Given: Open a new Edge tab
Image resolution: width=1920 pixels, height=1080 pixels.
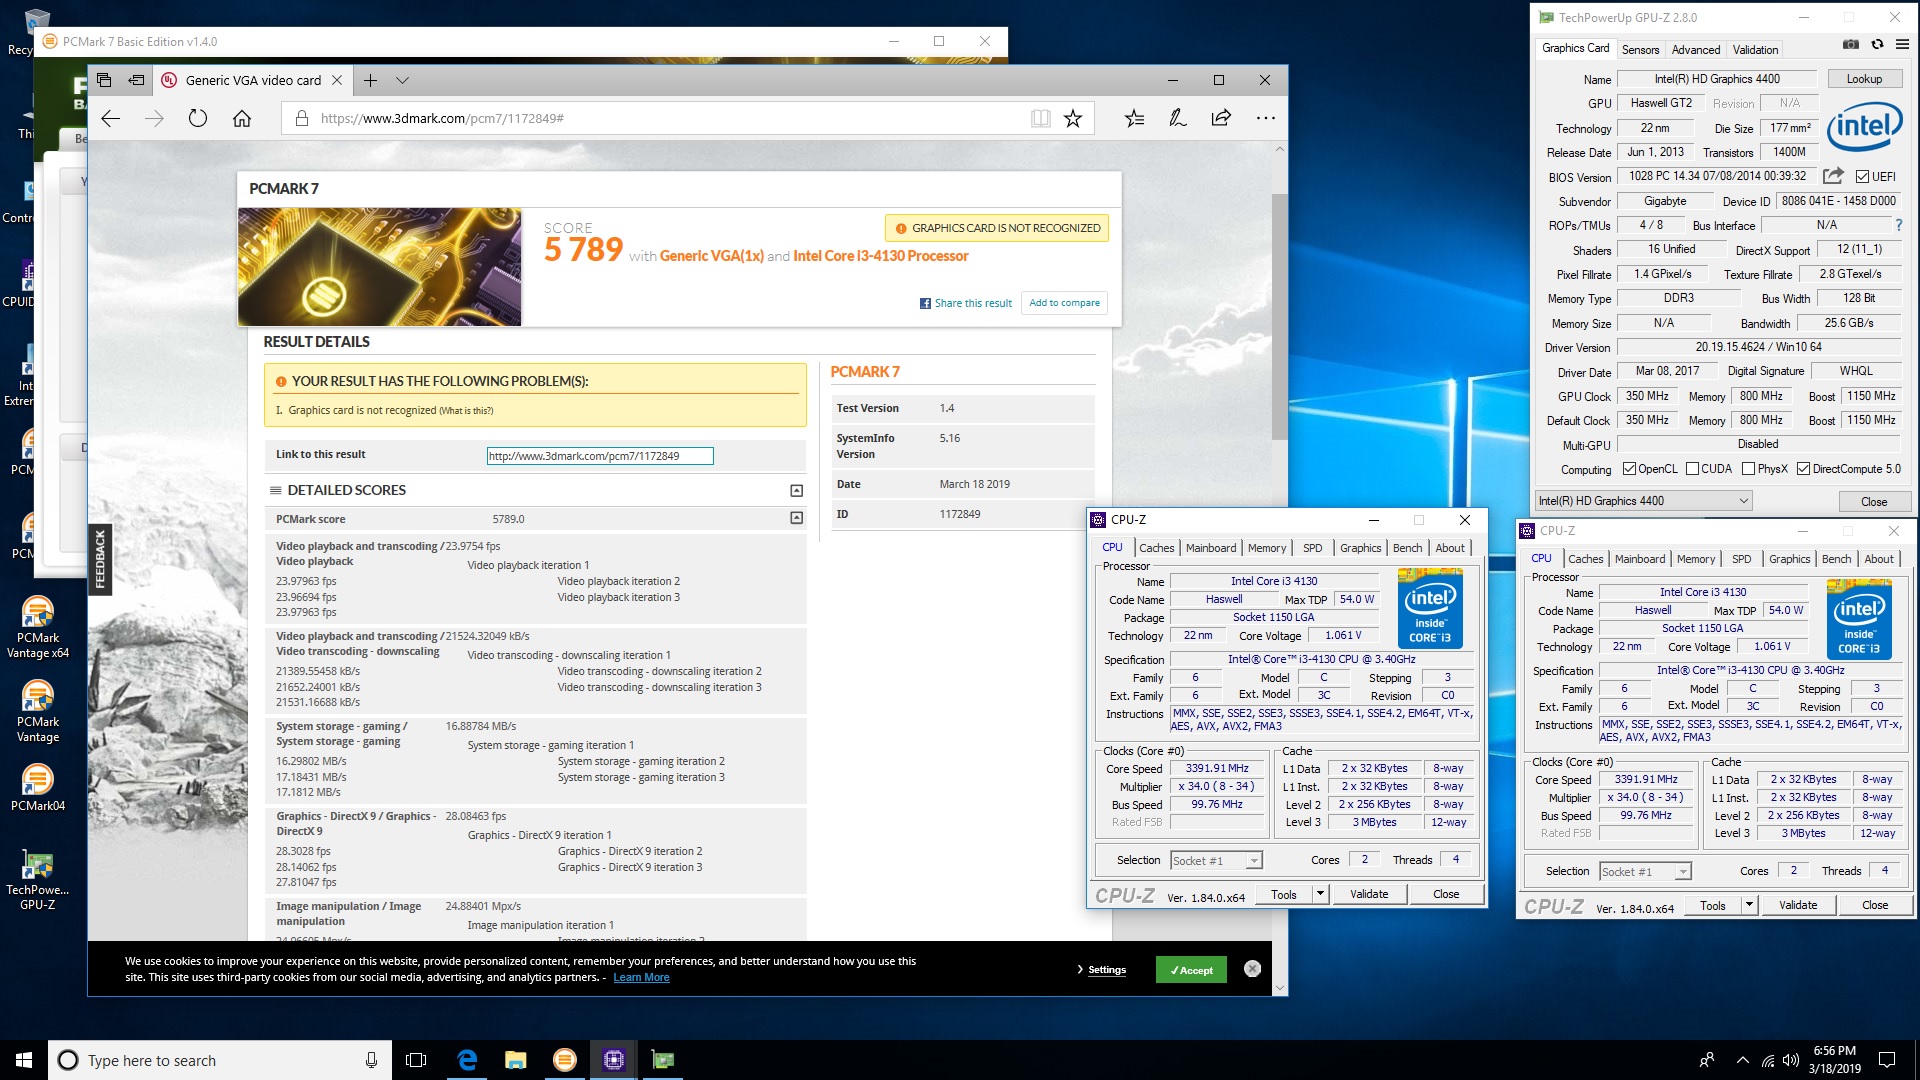Looking at the screenshot, I should pyautogui.click(x=370, y=80).
